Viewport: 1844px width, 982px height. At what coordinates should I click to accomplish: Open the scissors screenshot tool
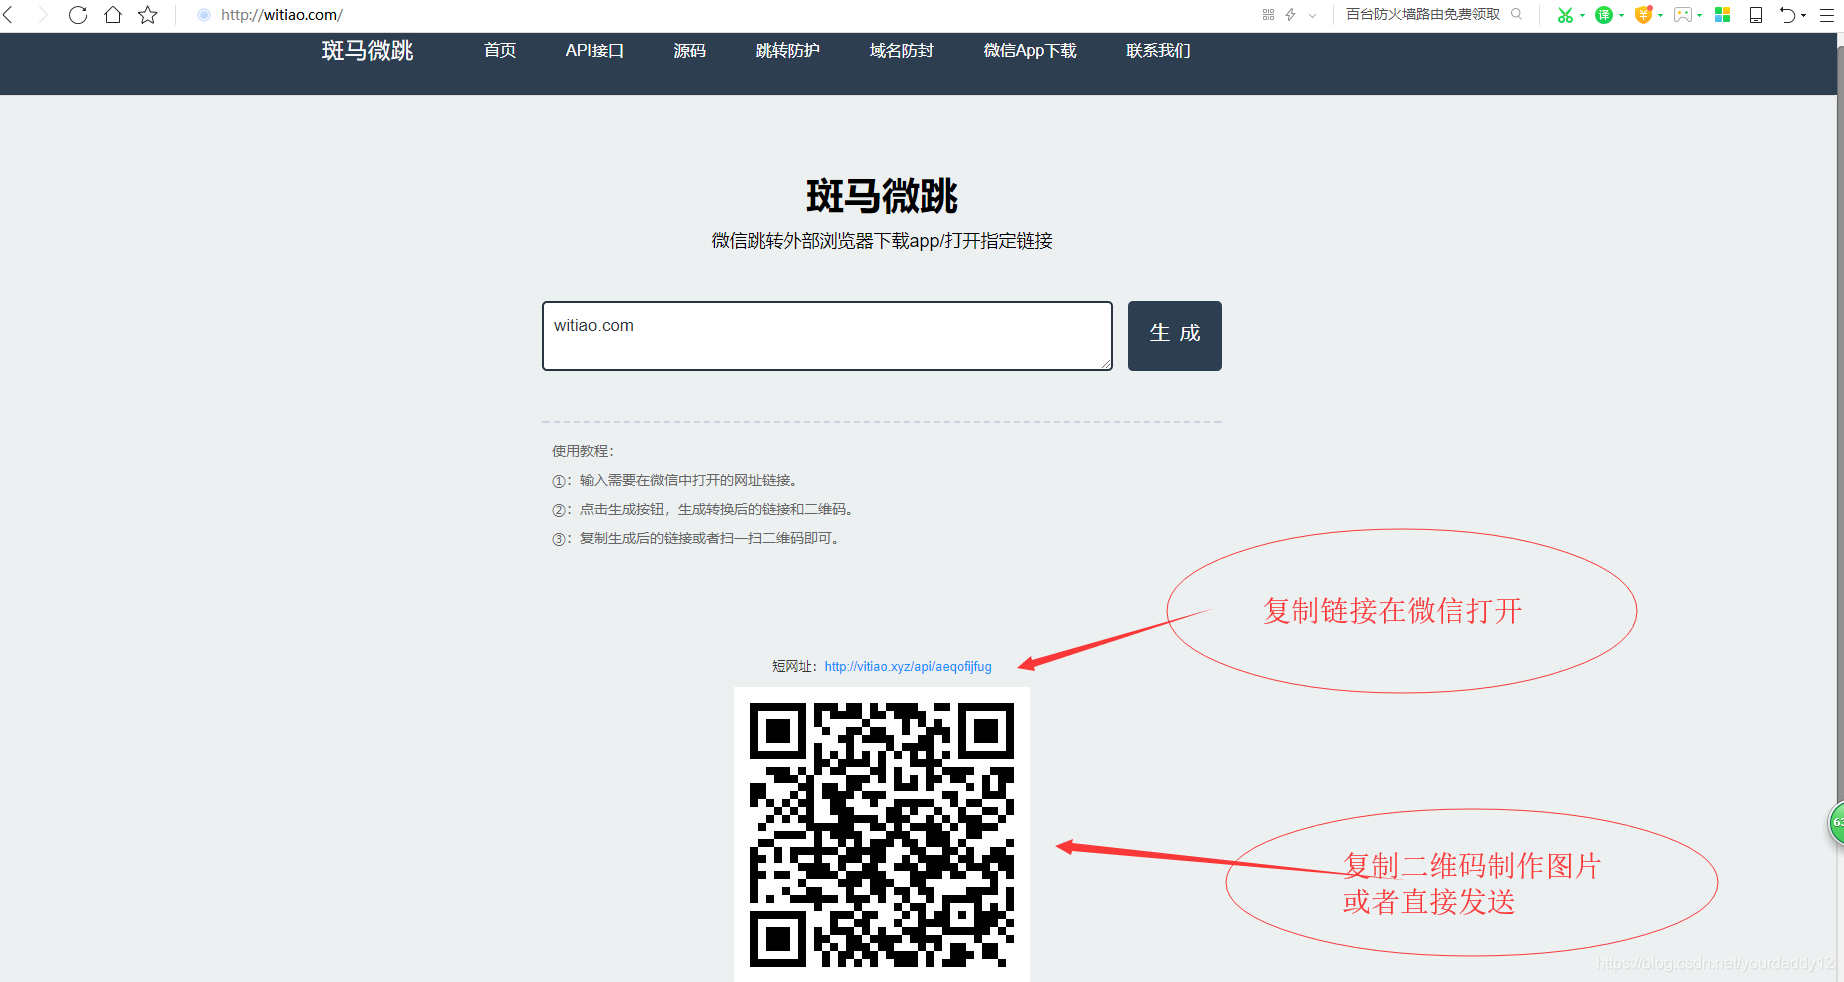point(1565,15)
